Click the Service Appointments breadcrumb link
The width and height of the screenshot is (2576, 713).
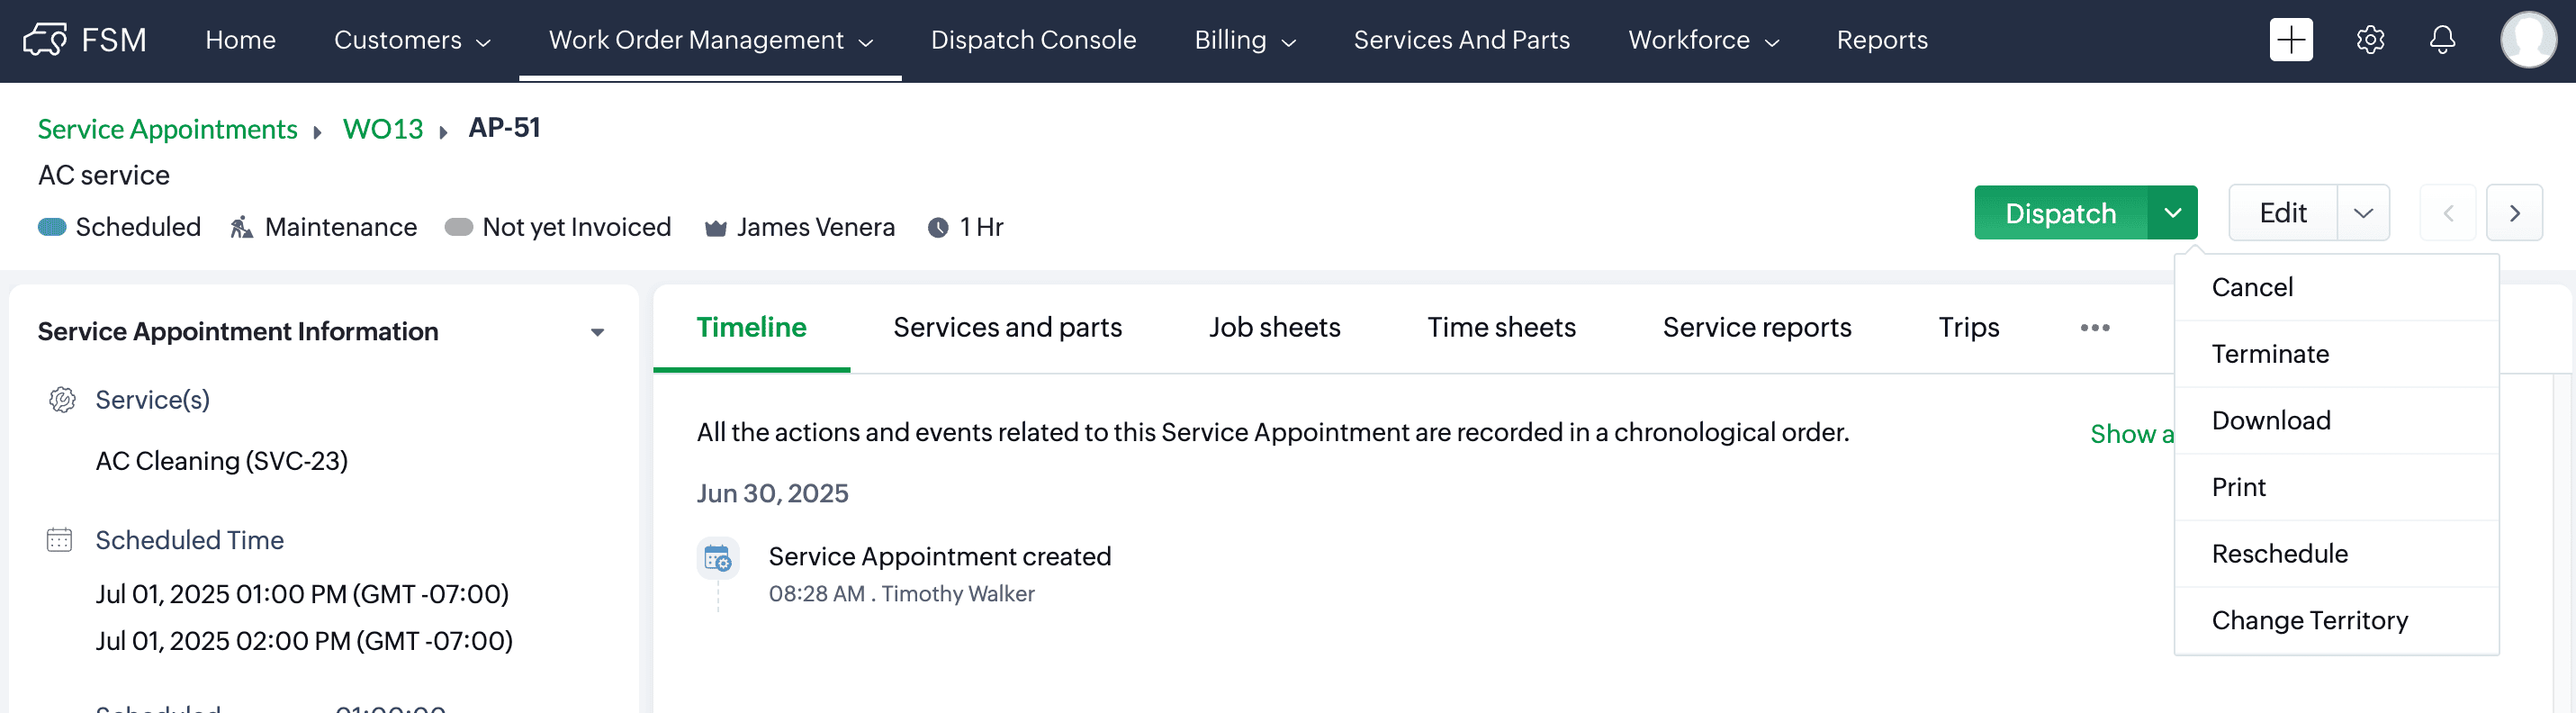point(167,129)
